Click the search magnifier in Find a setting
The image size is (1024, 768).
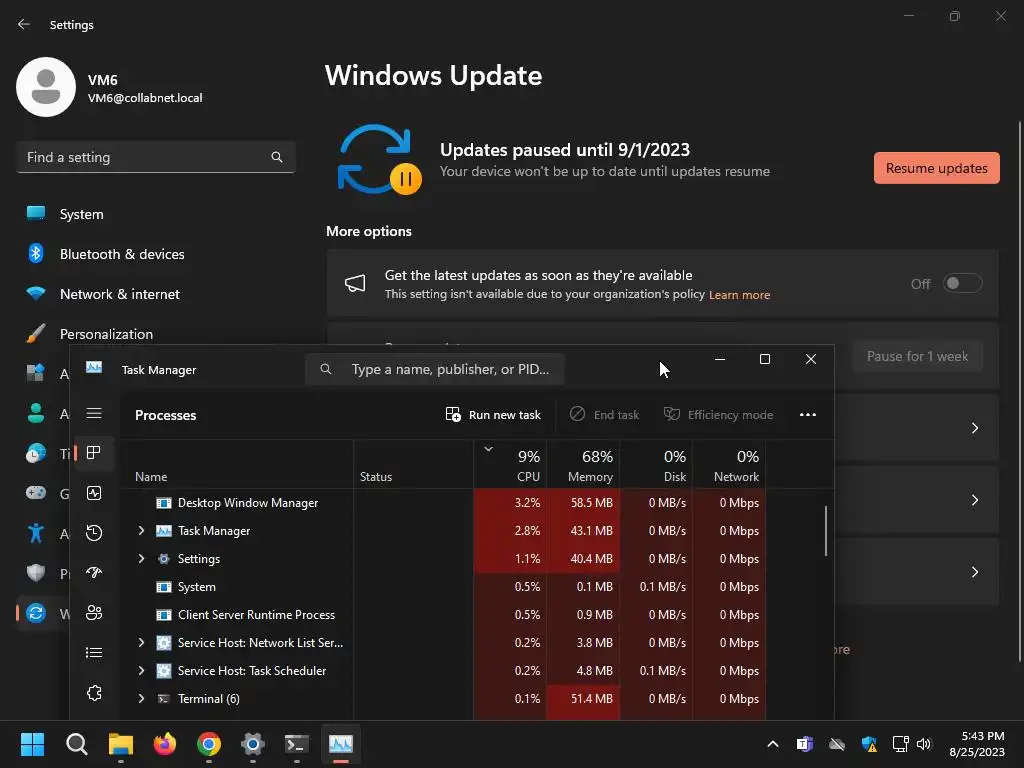click(x=277, y=157)
